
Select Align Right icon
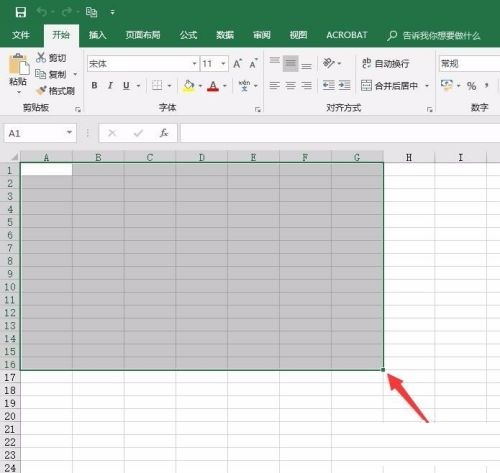(x=306, y=86)
